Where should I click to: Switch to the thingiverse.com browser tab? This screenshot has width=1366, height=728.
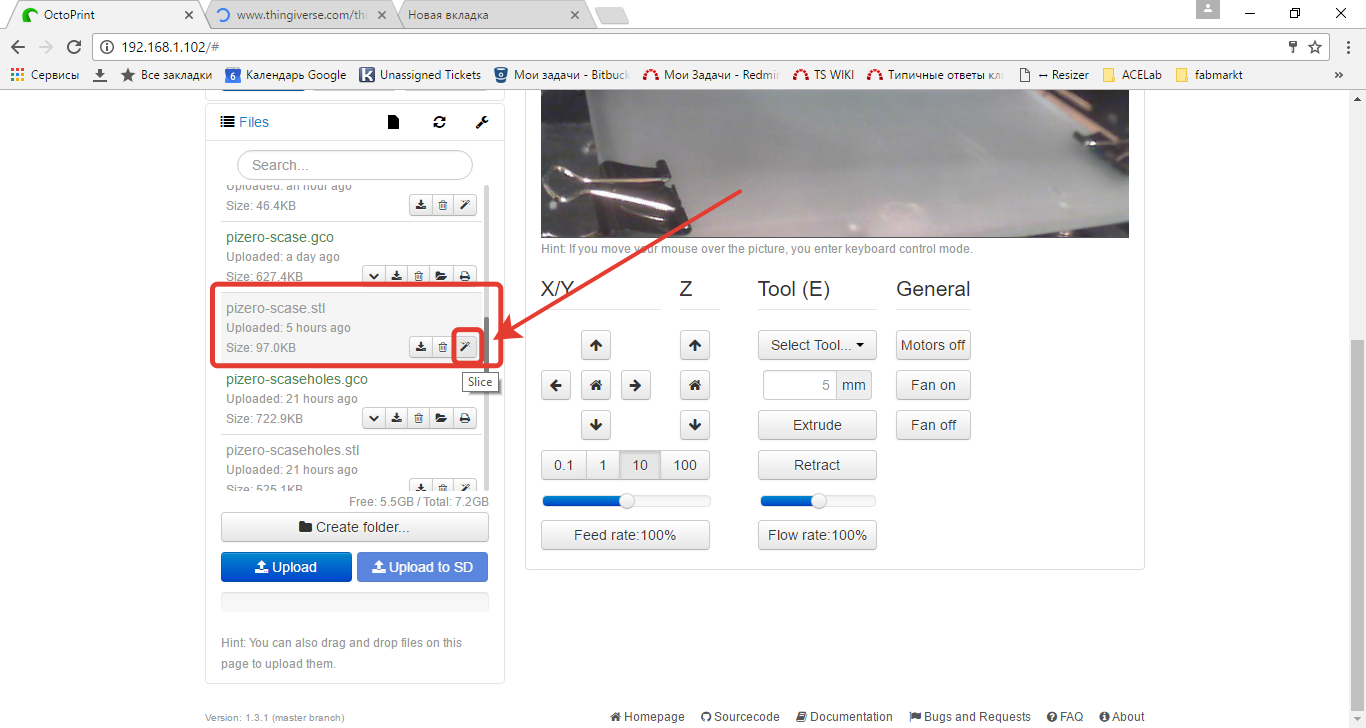tap(300, 15)
